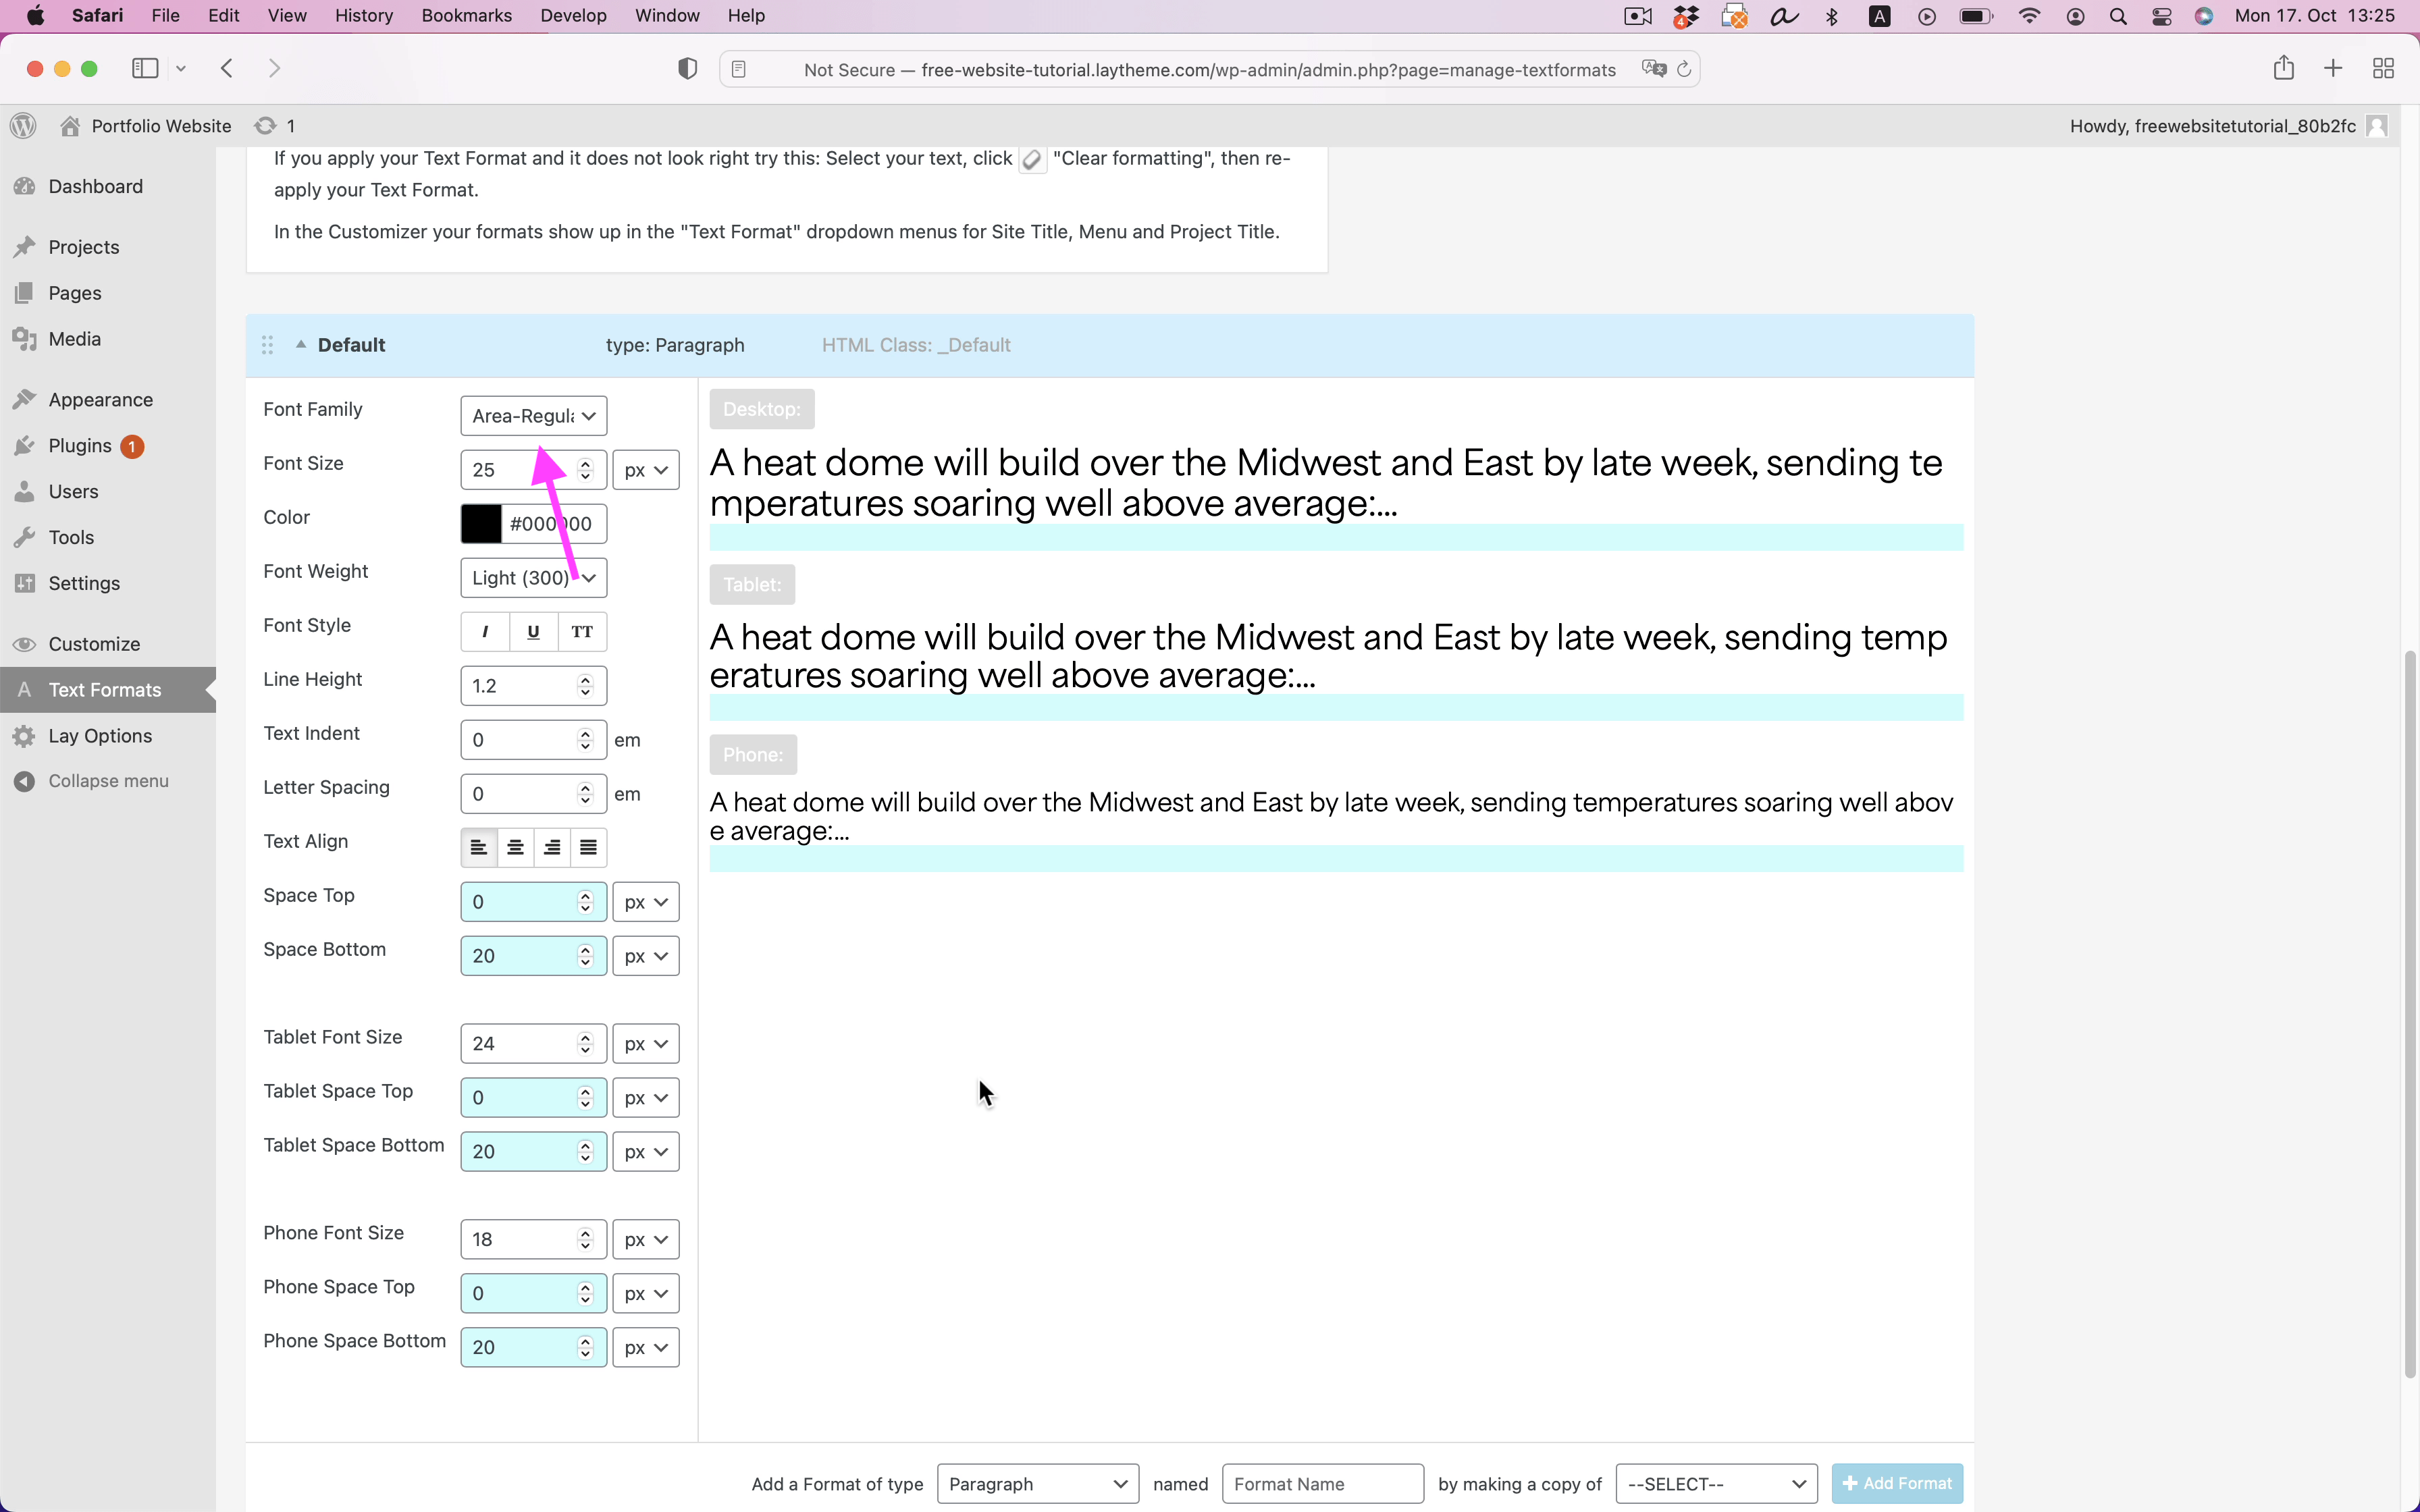
Task: Go to Pages in the sidebar
Action: pyautogui.click(x=75, y=293)
